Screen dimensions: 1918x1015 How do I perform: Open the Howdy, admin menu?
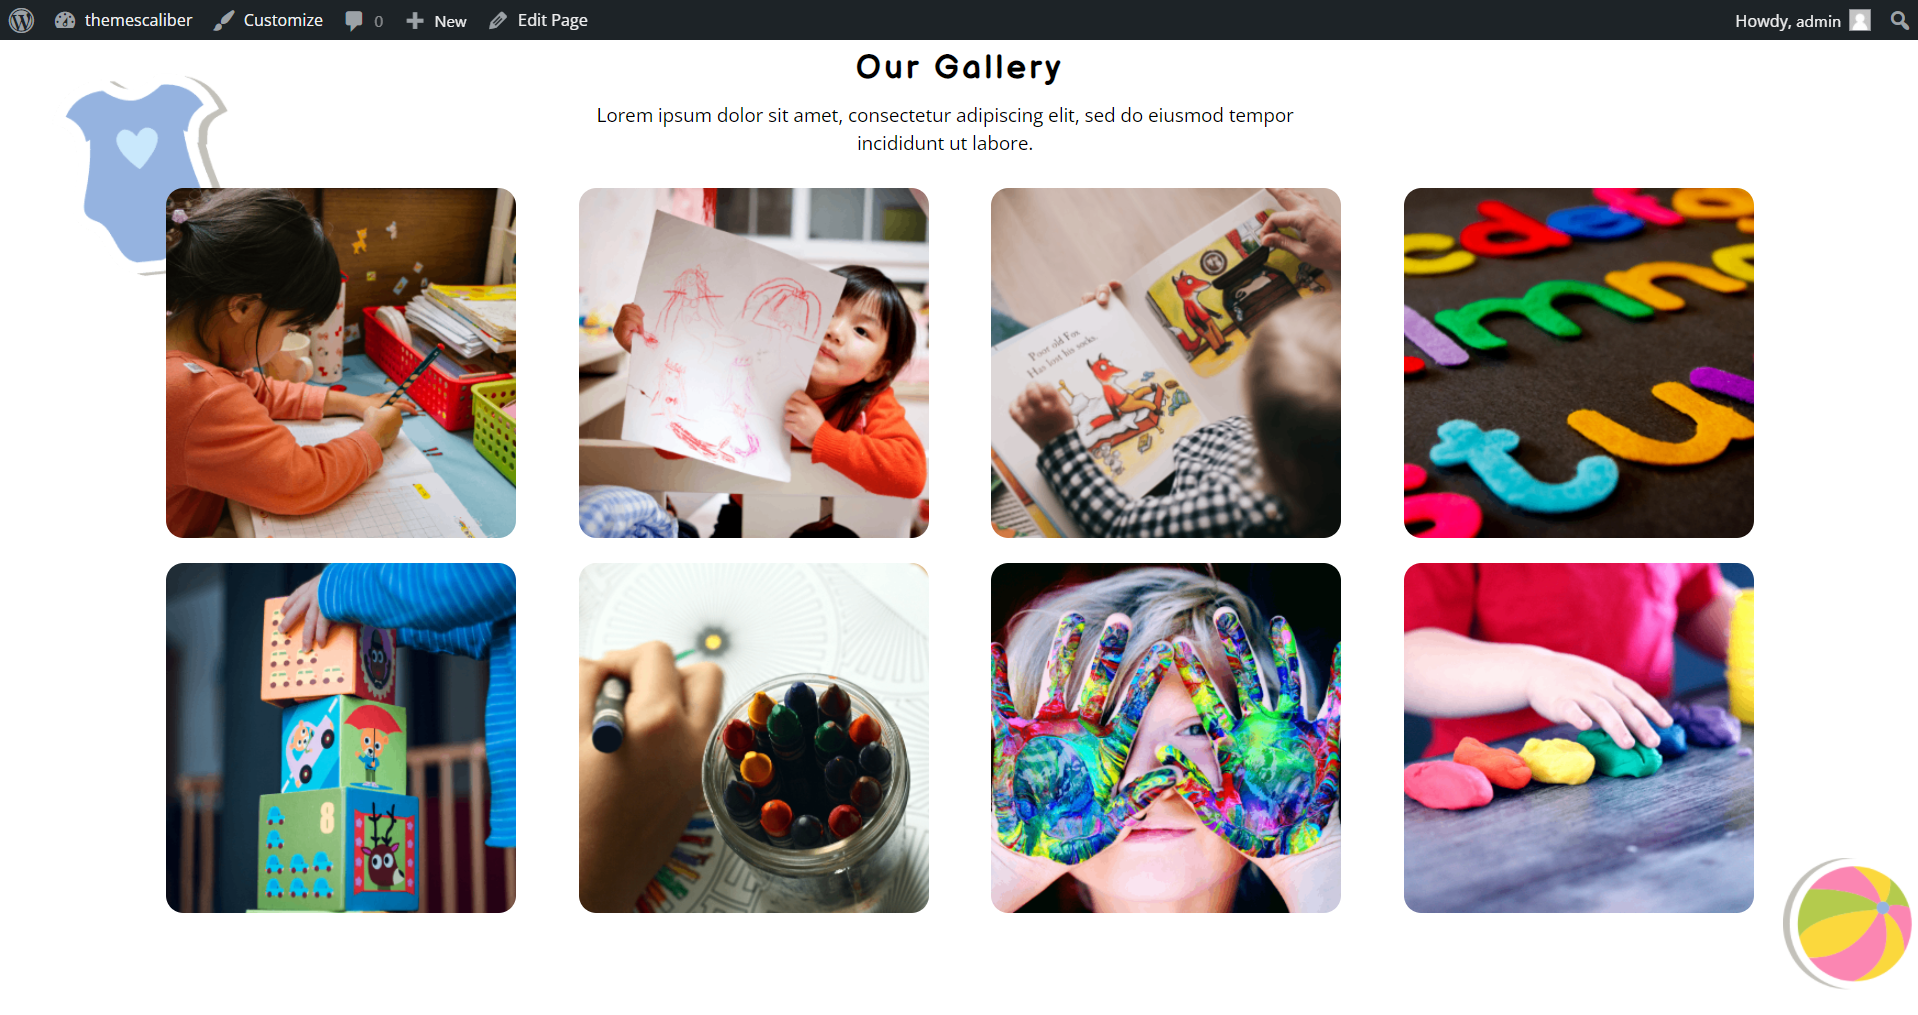click(x=1802, y=20)
